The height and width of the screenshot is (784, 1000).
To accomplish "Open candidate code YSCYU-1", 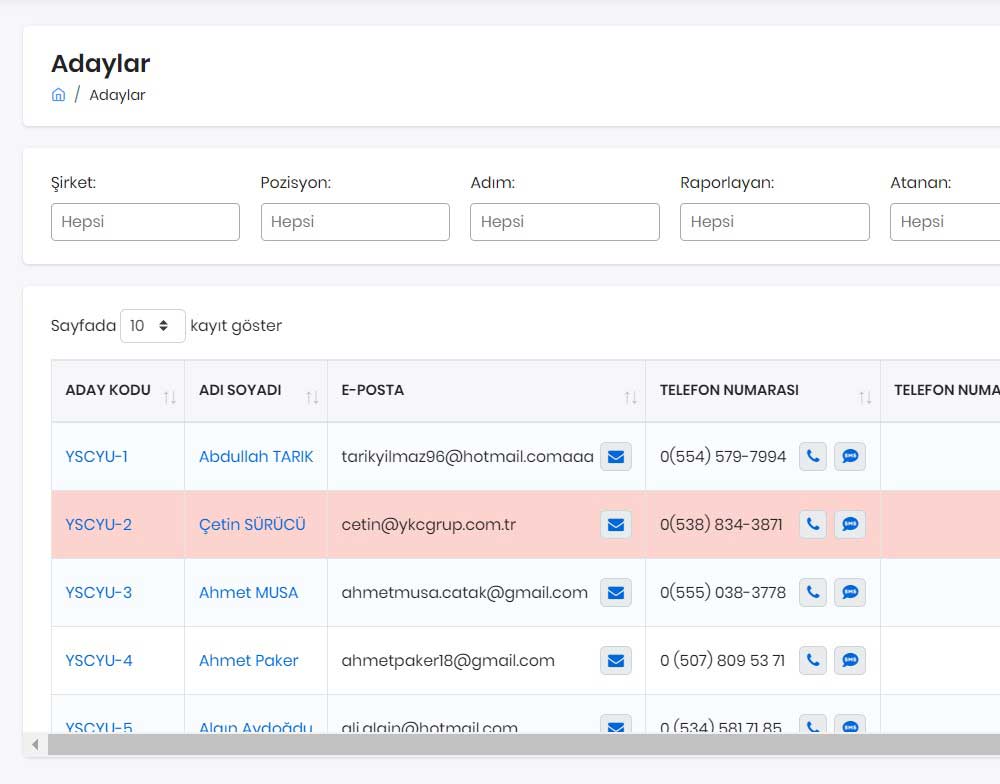I will pos(96,457).
